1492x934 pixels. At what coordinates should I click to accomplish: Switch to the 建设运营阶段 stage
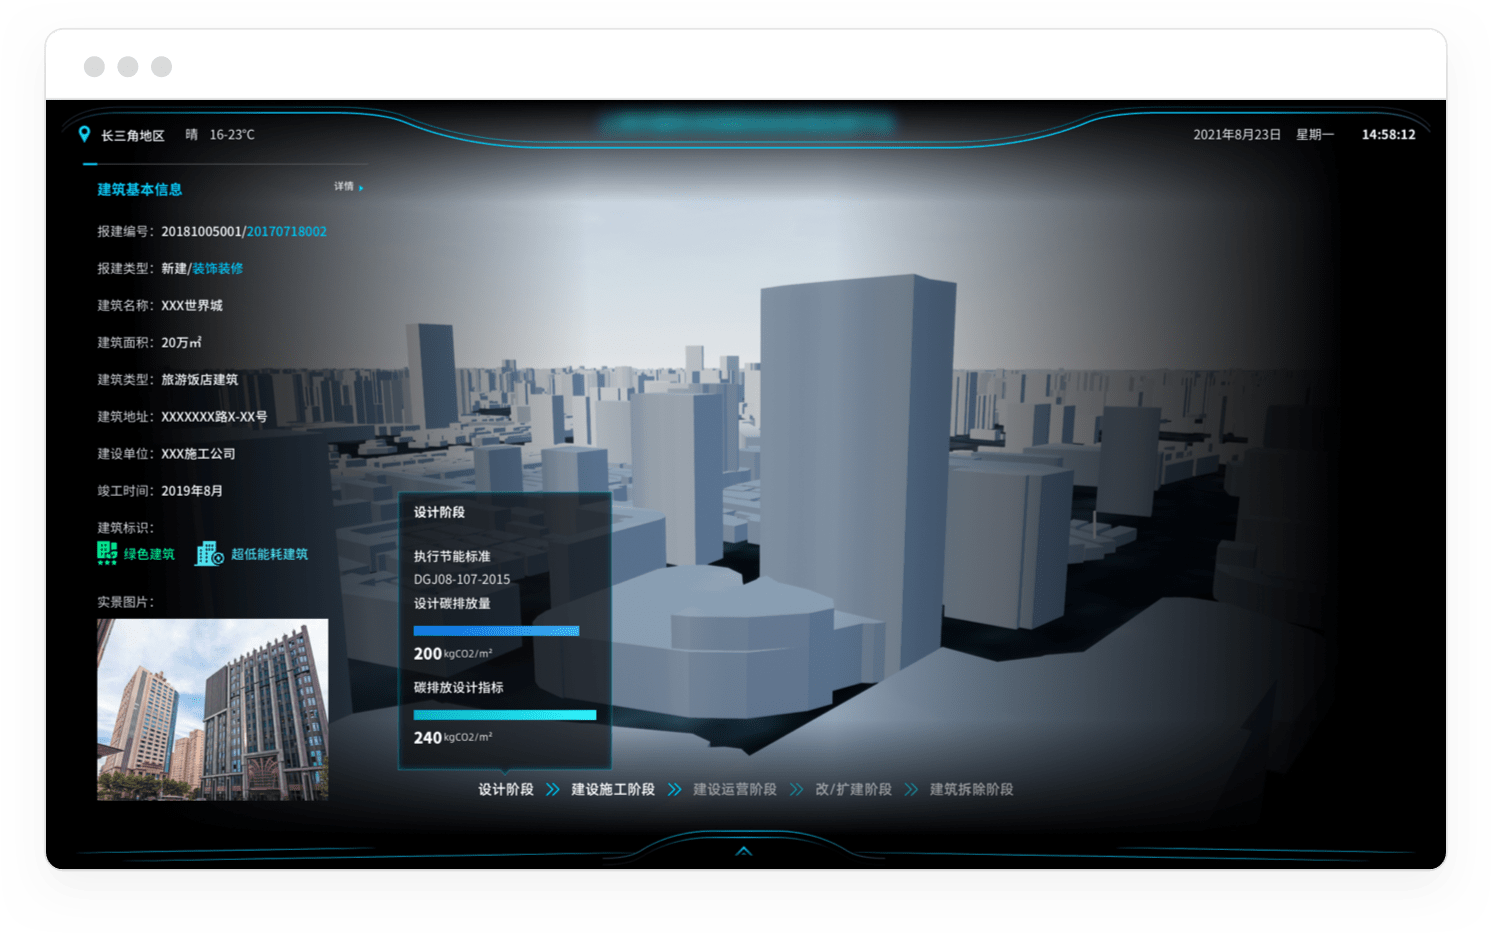735,790
